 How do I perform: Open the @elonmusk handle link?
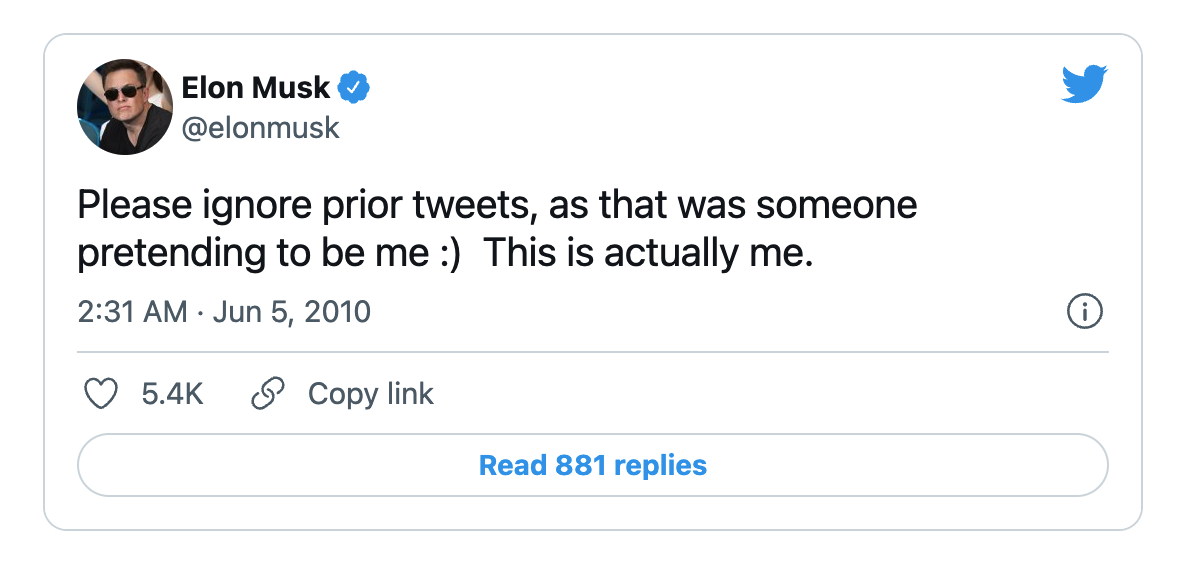click(x=261, y=128)
